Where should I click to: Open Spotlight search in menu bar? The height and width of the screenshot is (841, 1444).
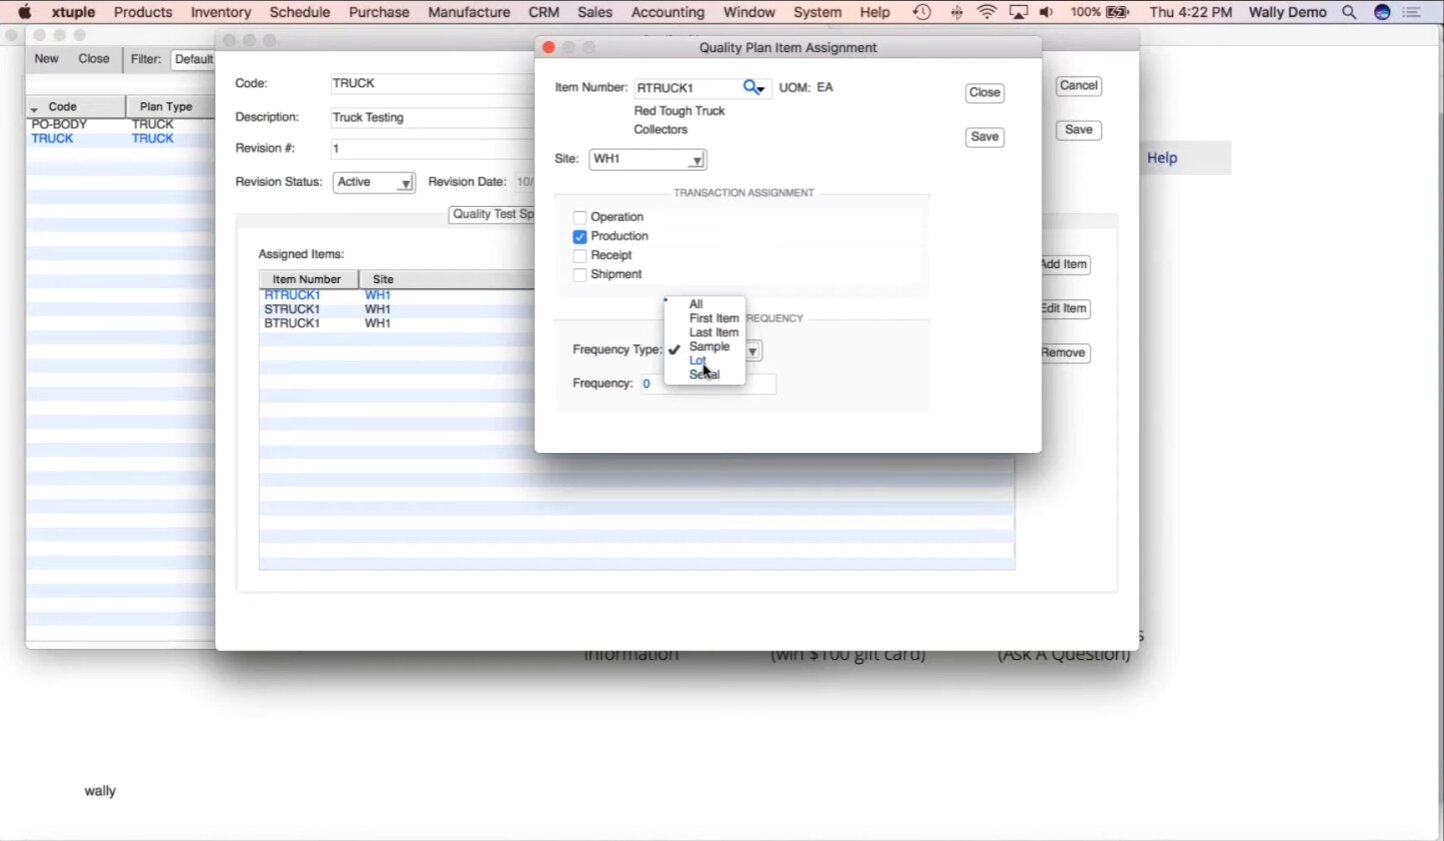click(x=1349, y=12)
